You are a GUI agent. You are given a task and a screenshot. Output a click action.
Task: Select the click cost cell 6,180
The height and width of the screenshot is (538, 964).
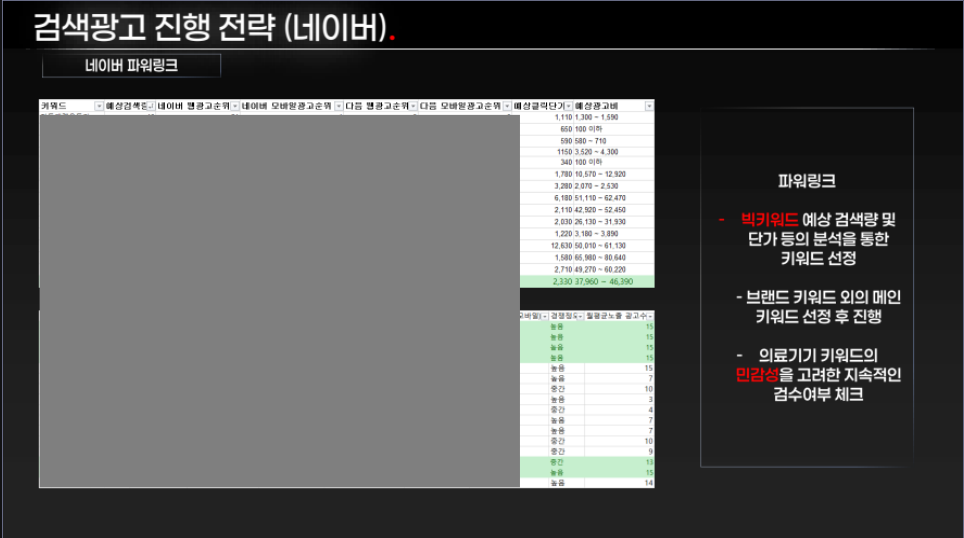[x=563, y=198]
